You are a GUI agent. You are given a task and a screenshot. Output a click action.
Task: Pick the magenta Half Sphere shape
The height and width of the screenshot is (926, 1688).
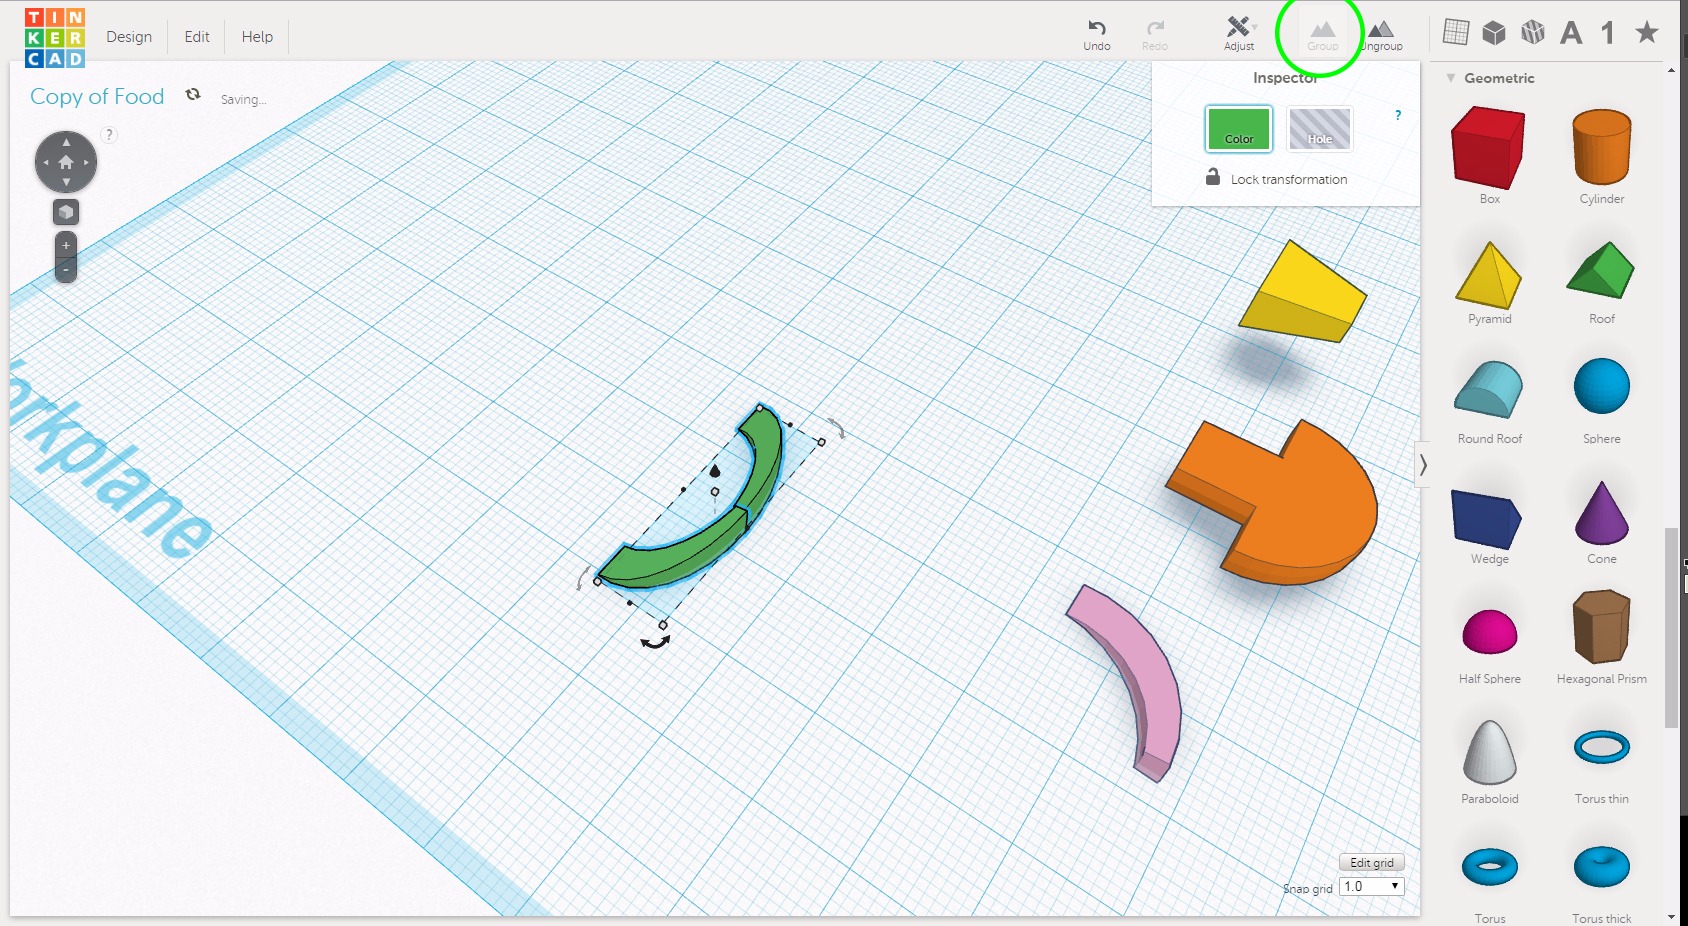[1490, 632]
